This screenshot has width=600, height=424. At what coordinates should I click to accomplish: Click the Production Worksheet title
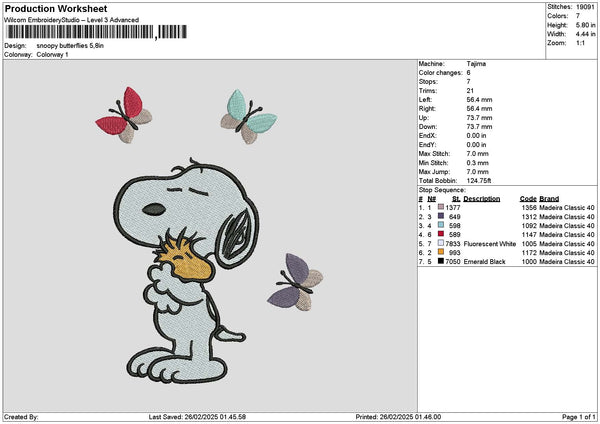(56, 9)
